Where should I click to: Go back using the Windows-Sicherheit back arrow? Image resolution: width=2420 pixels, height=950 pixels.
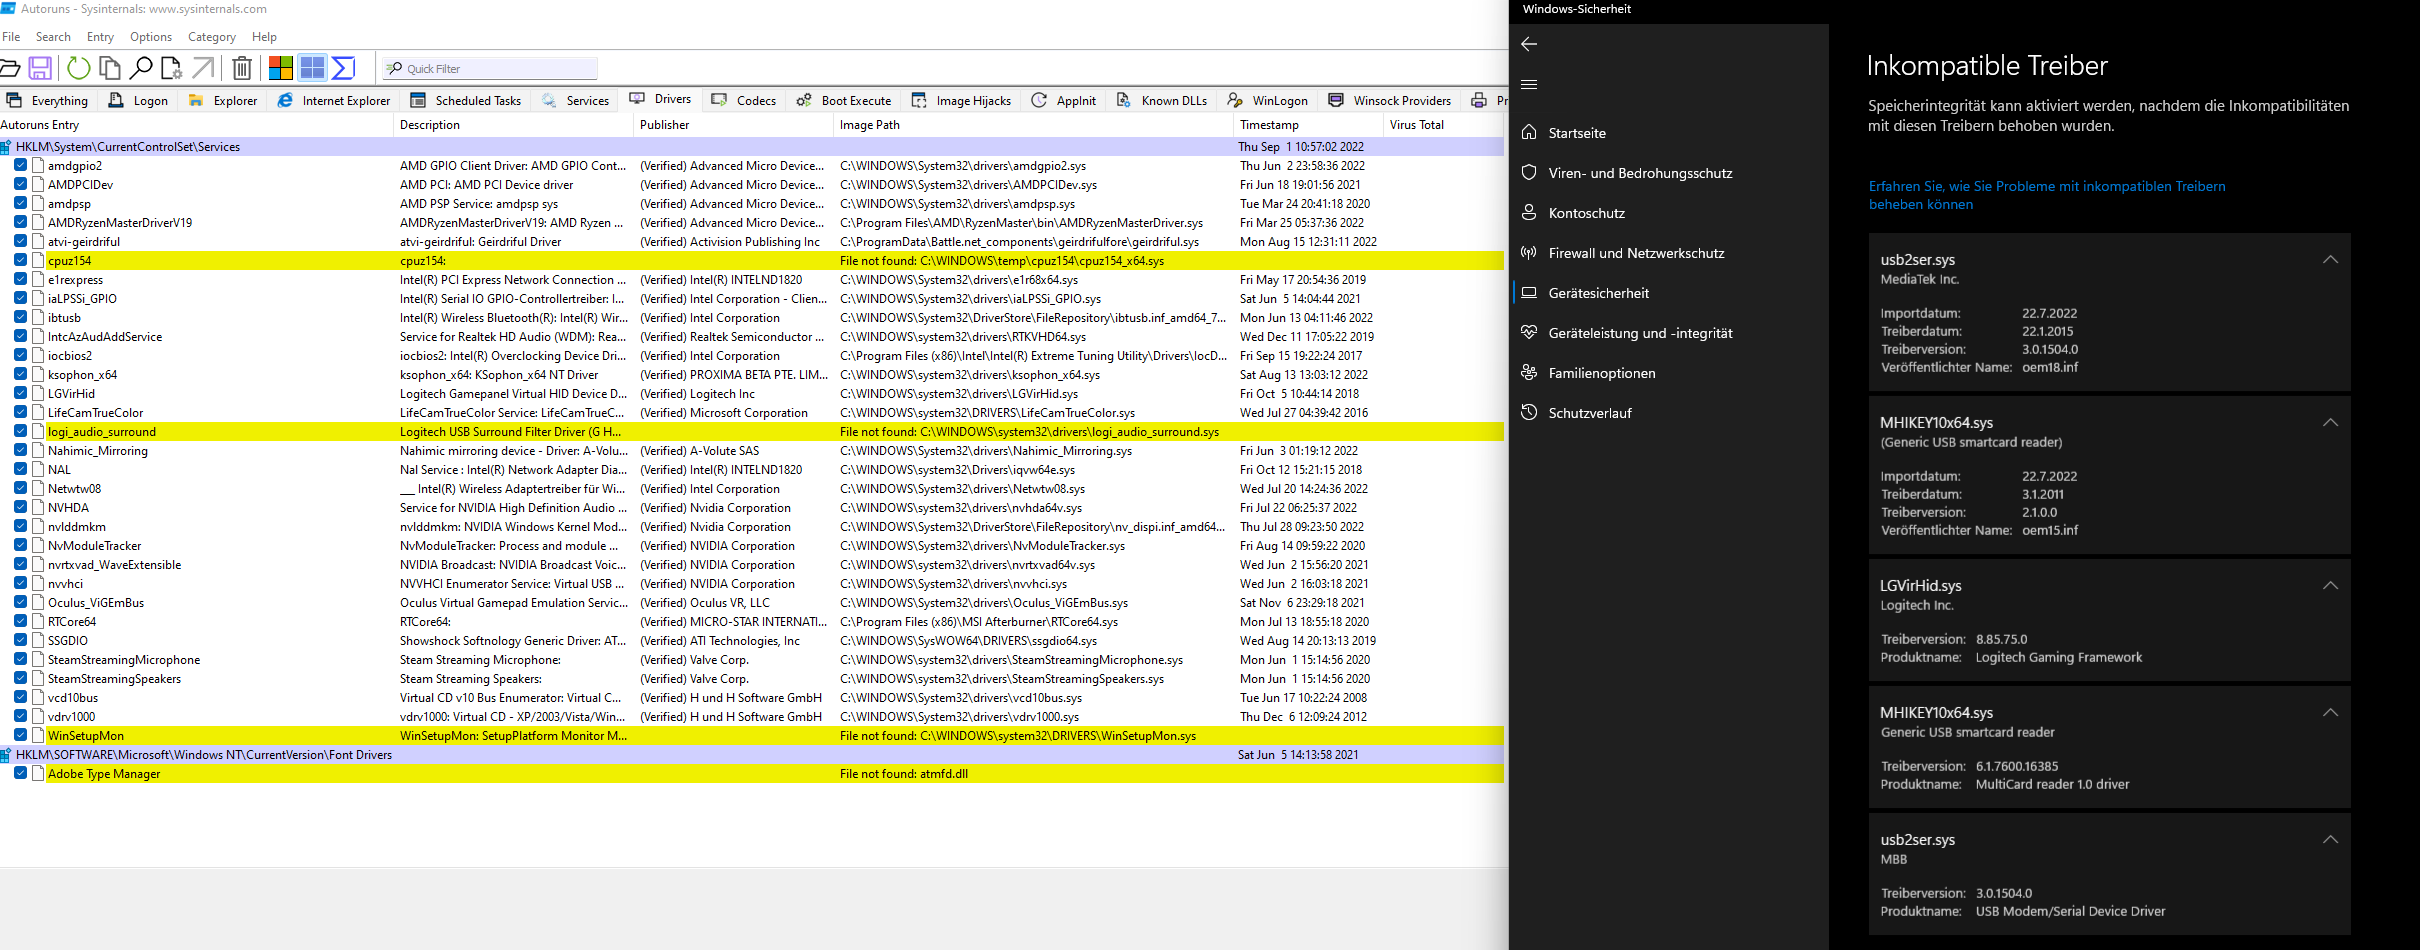1529,44
